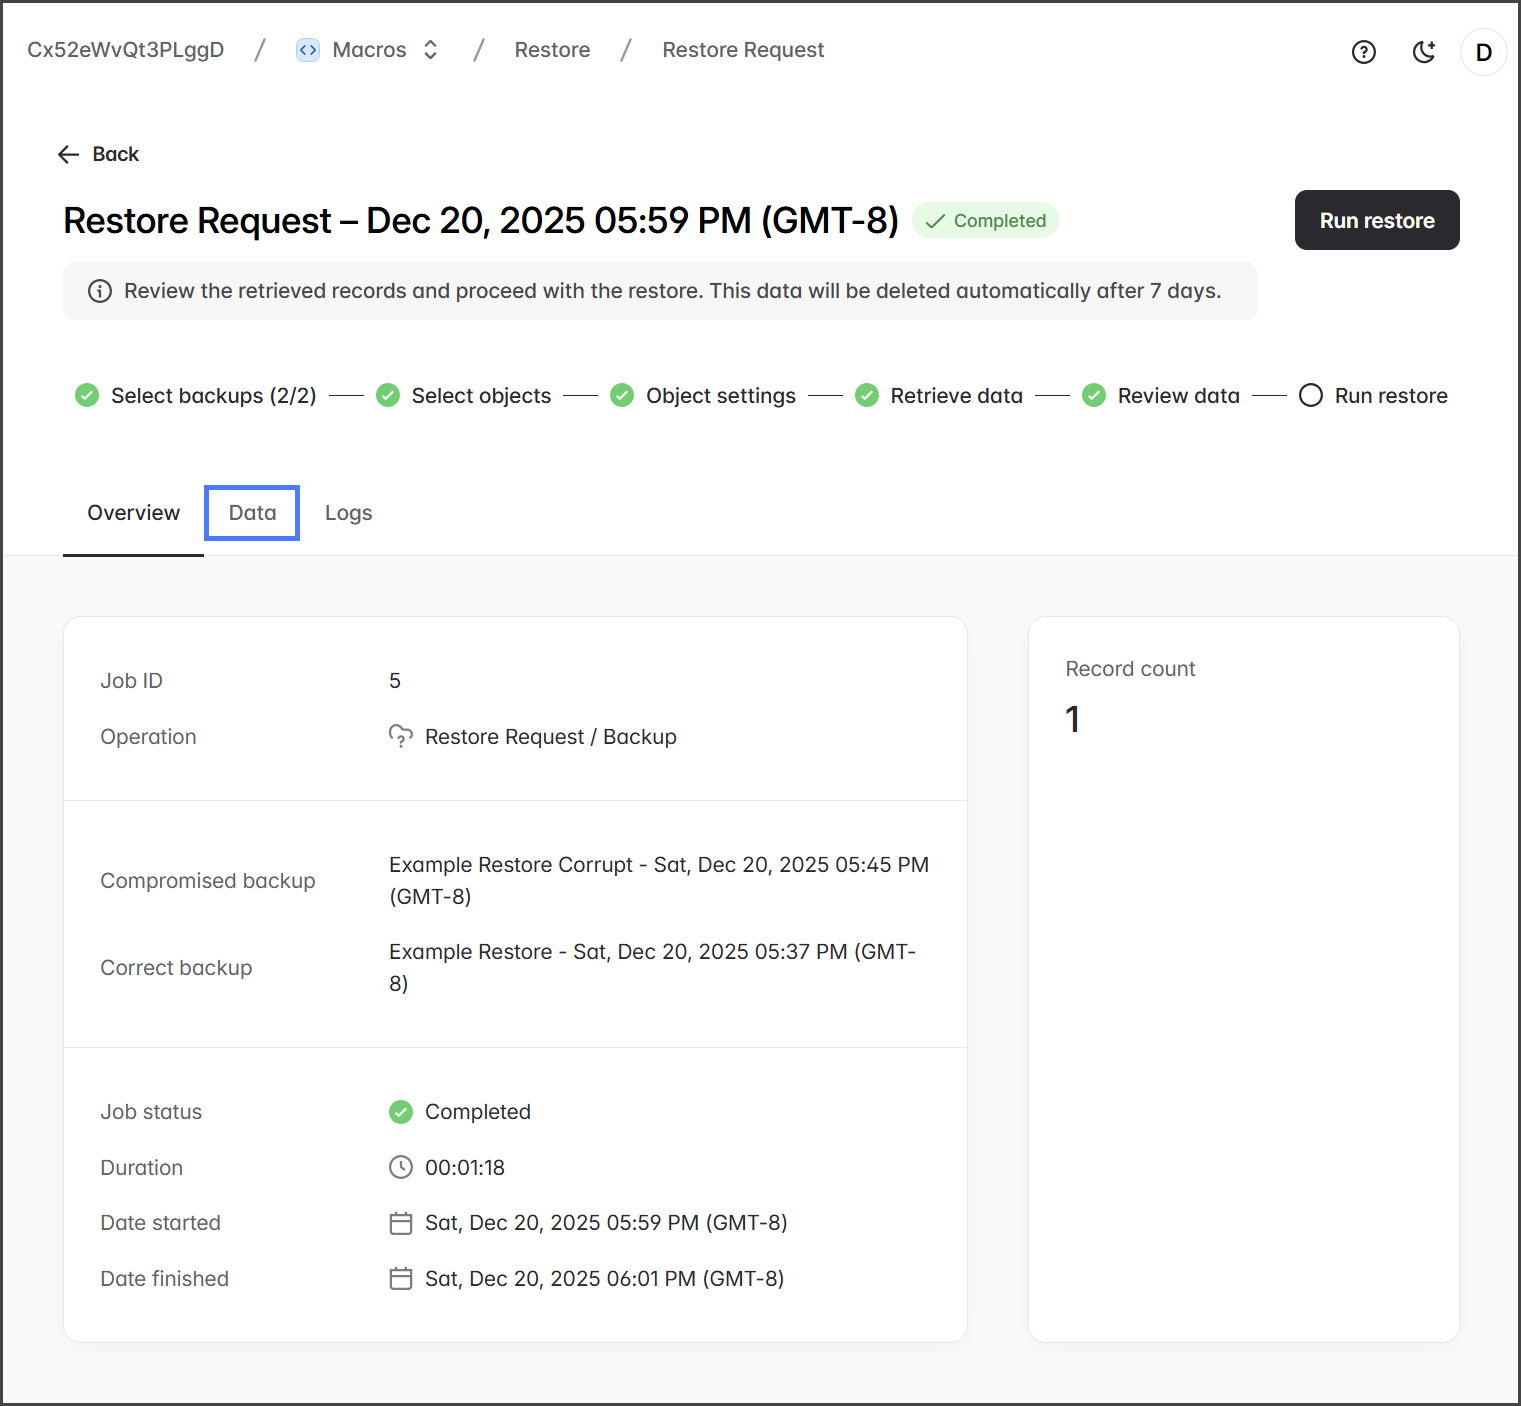1521x1406 pixels.
Task: Click the Date finished calendar icon
Action: click(x=401, y=1279)
